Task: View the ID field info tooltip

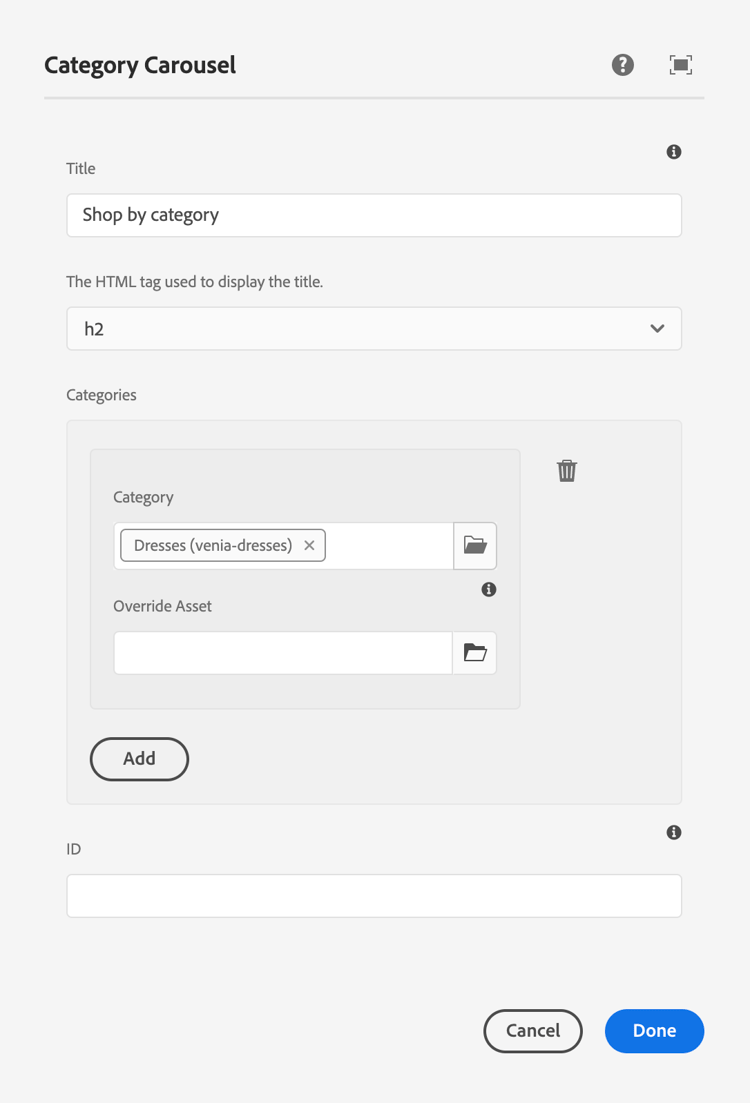Action: click(673, 831)
